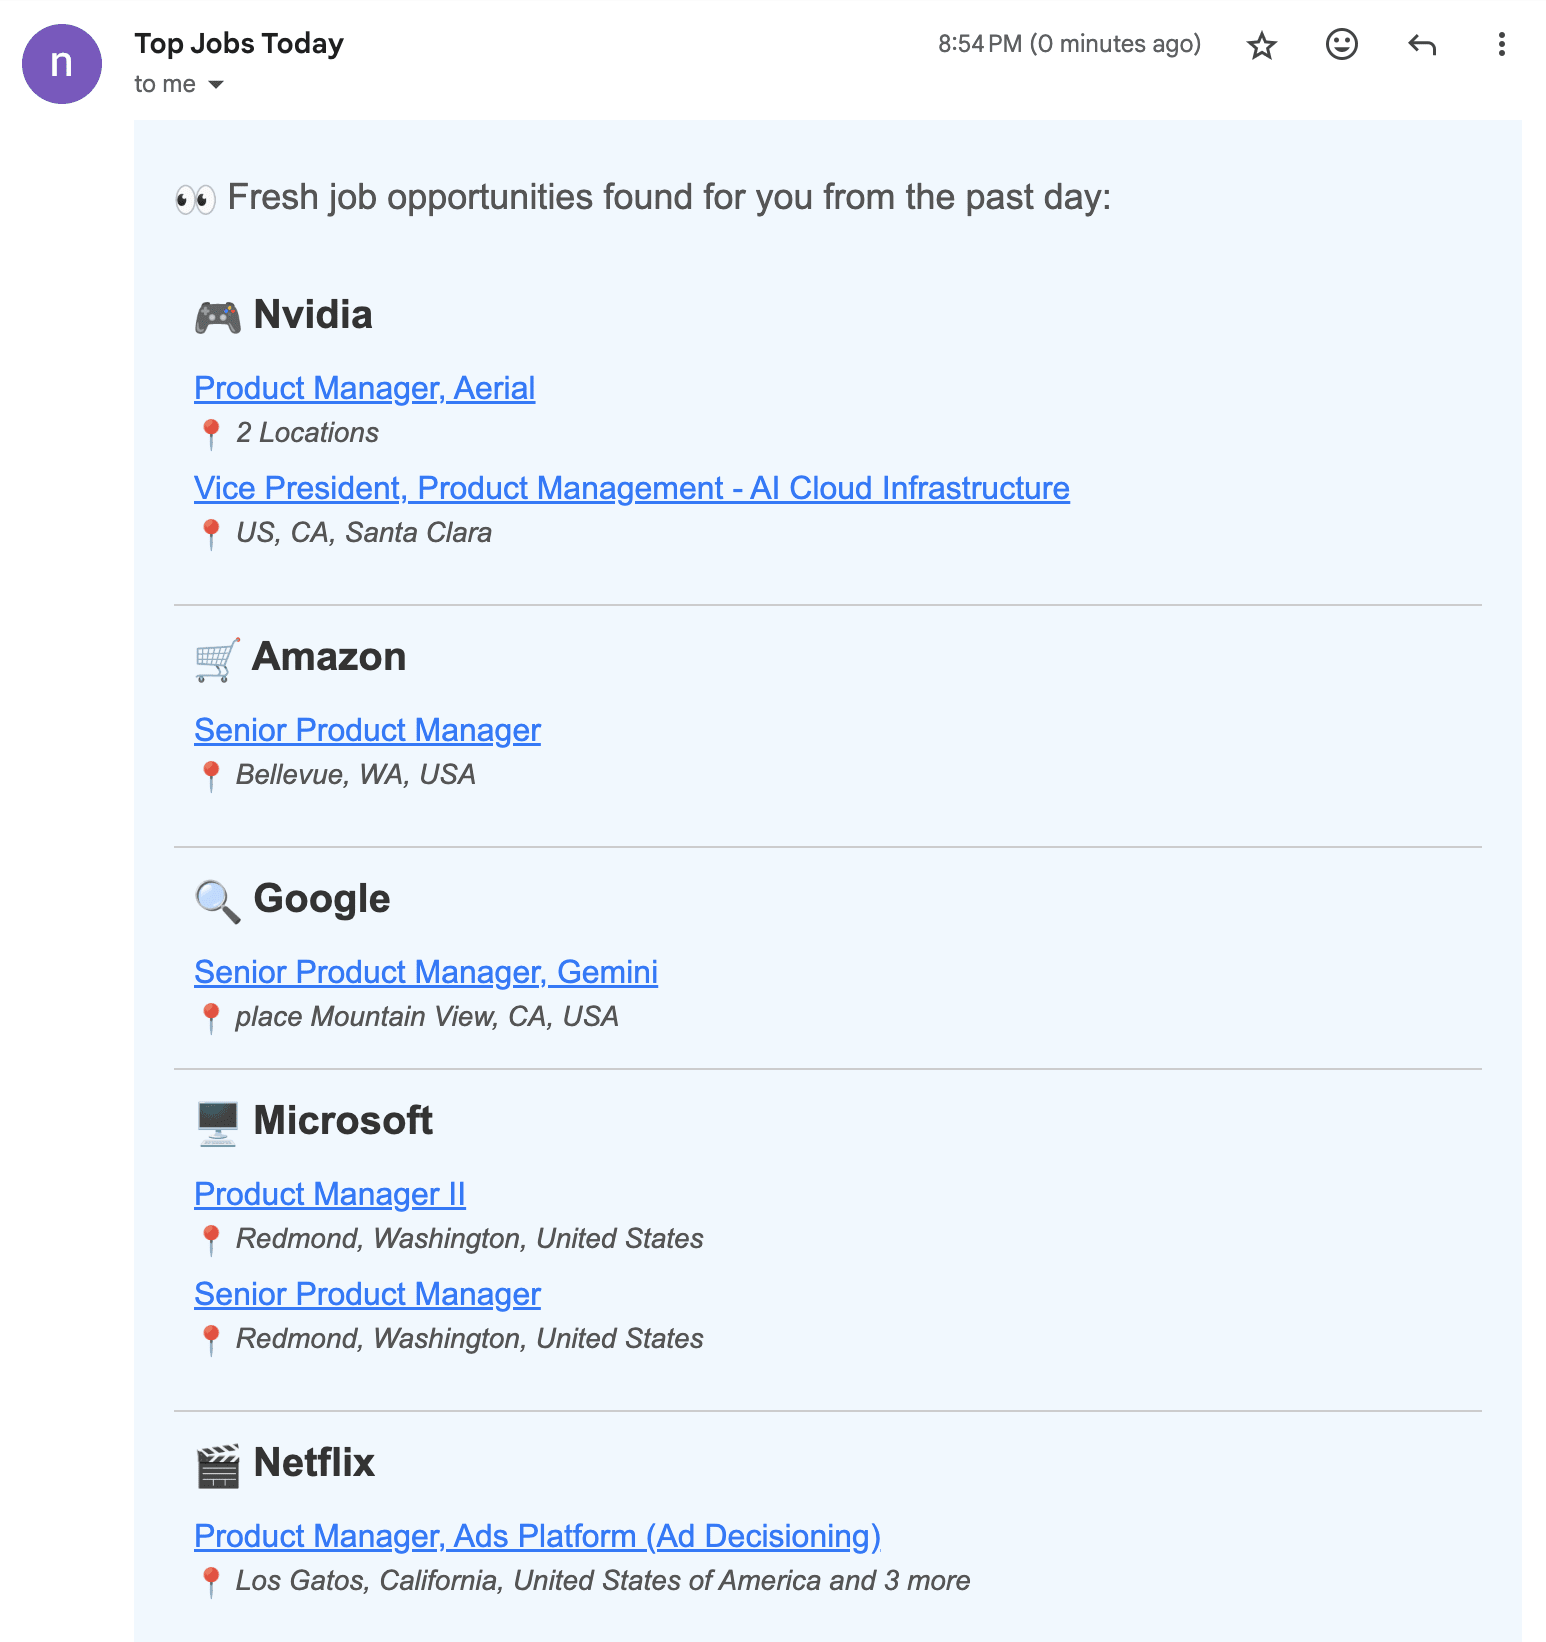The width and height of the screenshot is (1546, 1642).
Task: Open the Product Manager II link
Action: [330, 1194]
